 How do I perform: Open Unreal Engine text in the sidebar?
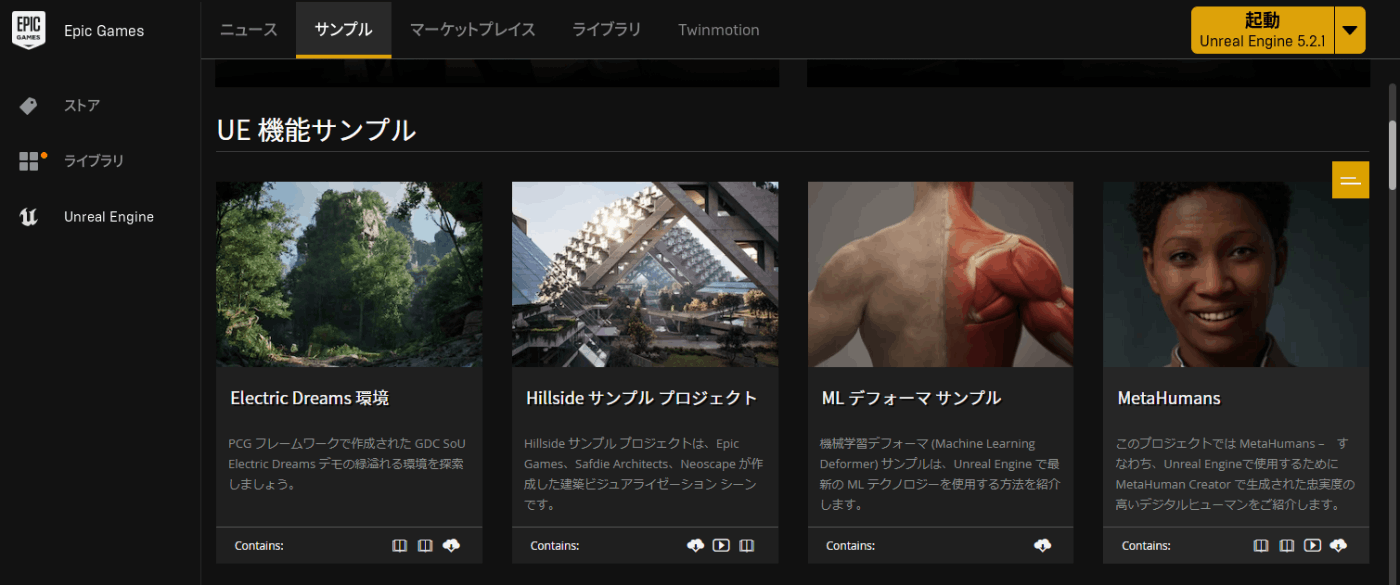pyautogui.click(x=109, y=217)
